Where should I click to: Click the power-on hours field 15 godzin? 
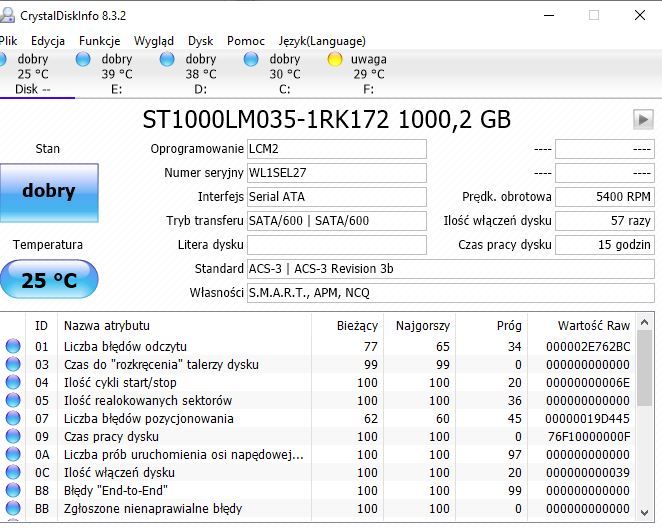[605, 245]
